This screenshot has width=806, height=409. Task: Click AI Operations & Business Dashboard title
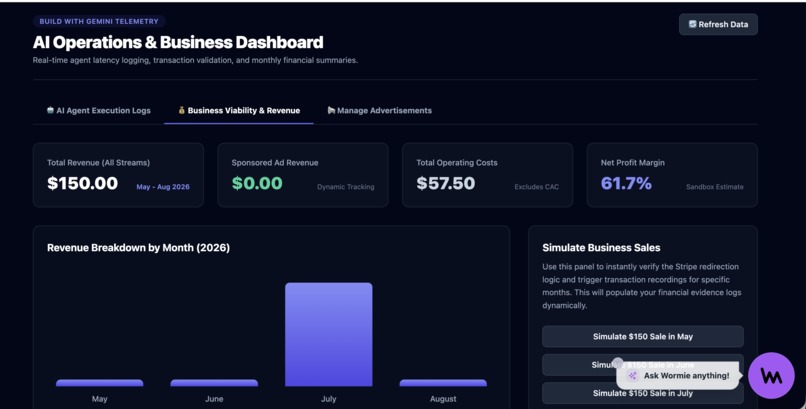(x=178, y=42)
